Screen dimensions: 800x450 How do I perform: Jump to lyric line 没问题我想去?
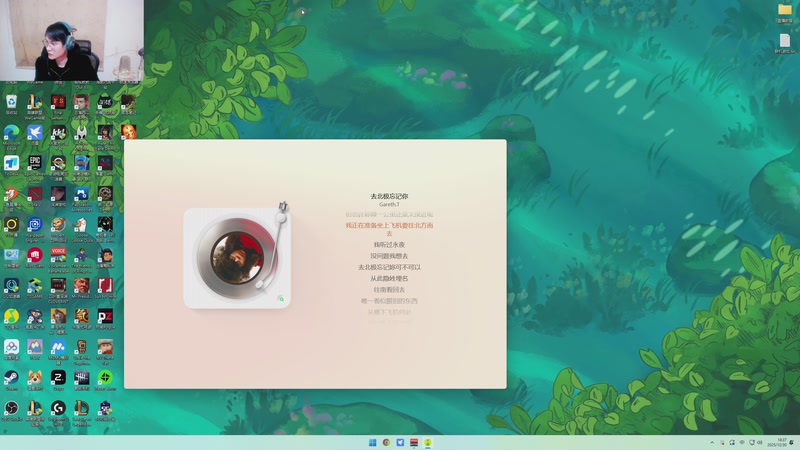389,256
